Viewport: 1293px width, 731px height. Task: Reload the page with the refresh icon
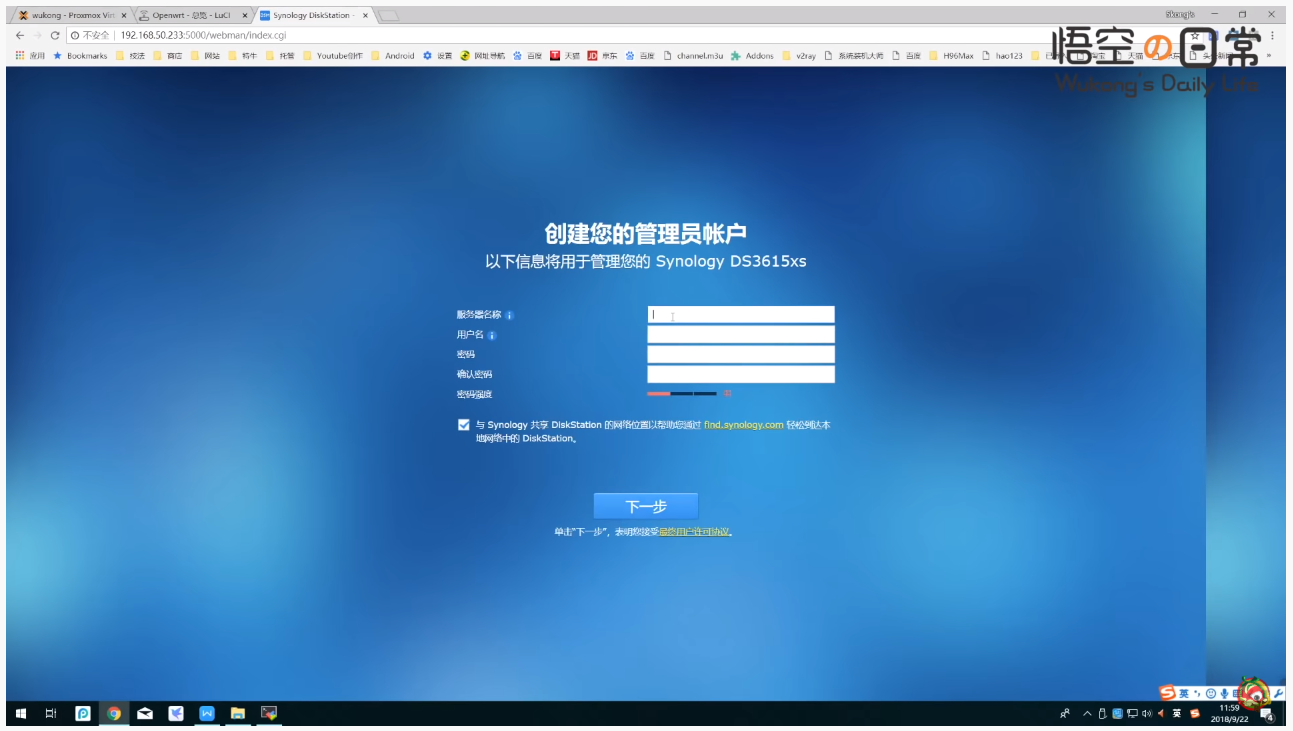point(55,35)
